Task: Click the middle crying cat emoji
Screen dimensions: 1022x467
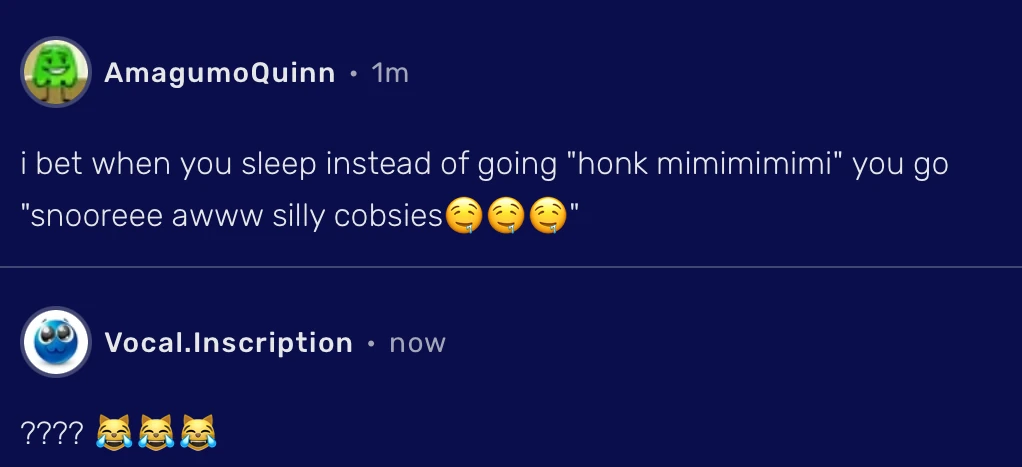Action: (156, 434)
